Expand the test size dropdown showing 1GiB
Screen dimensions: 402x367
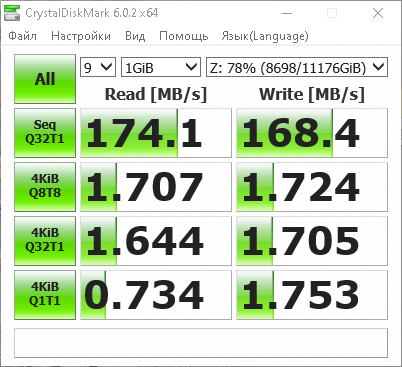(161, 67)
